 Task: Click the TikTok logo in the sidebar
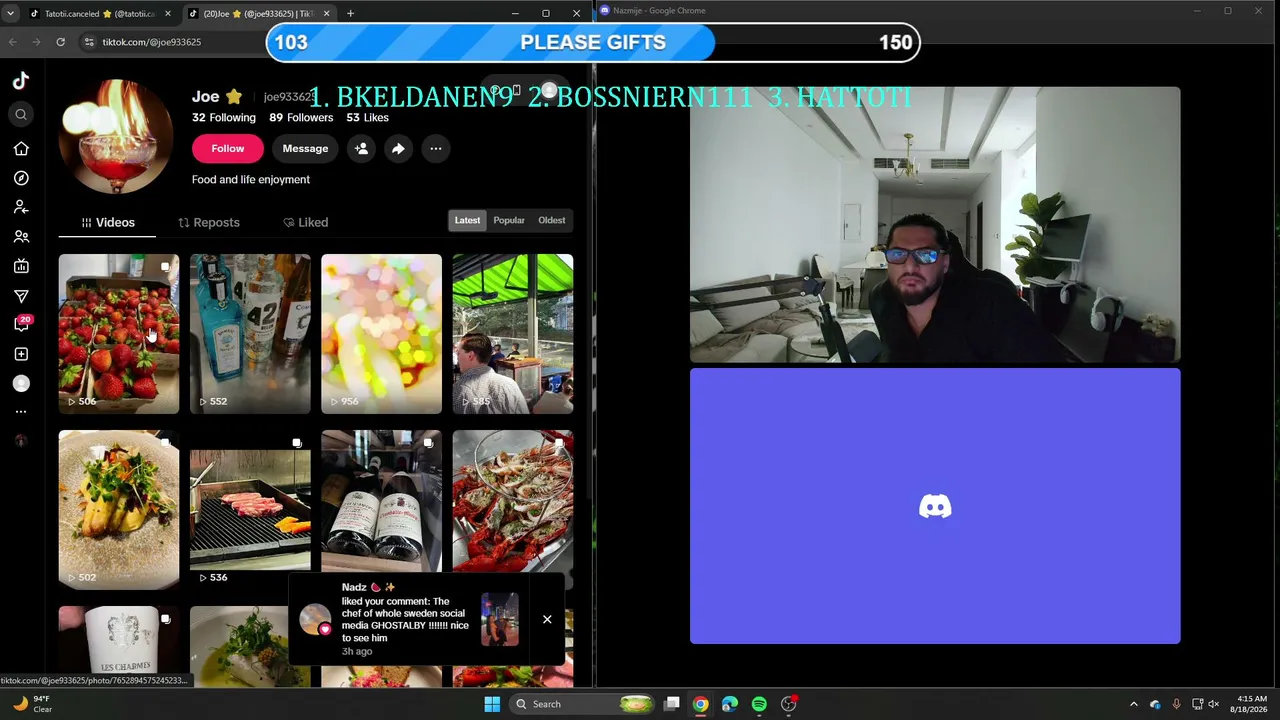pyautogui.click(x=21, y=80)
